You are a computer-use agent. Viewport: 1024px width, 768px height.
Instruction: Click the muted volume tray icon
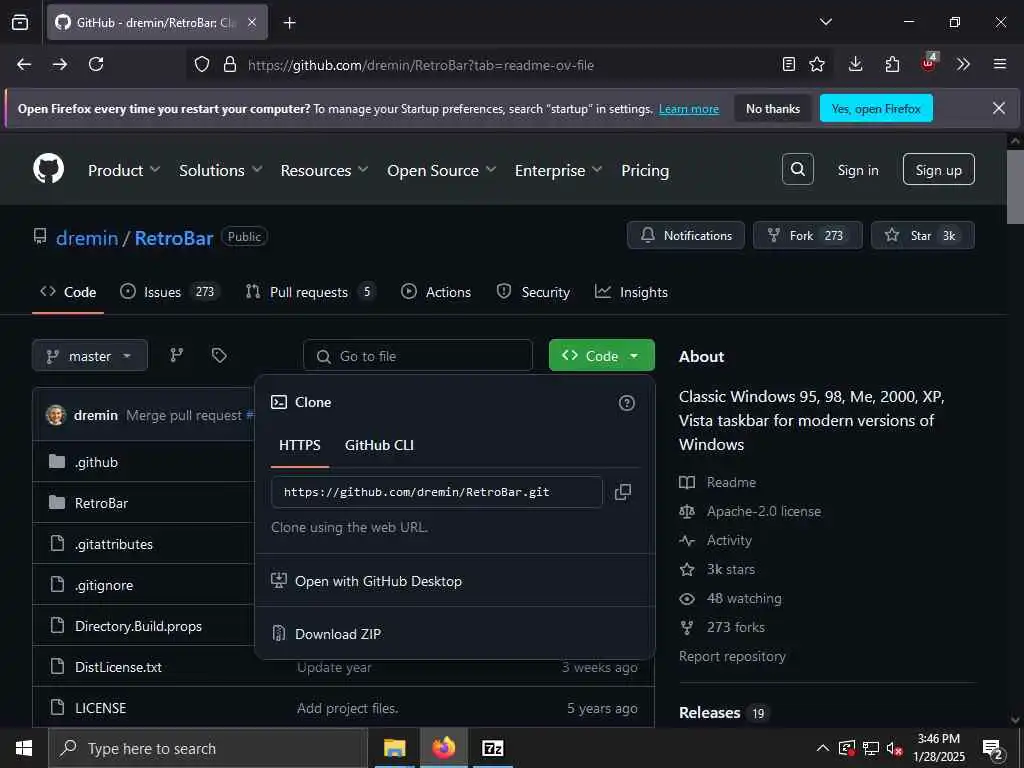pyautogui.click(x=894, y=748)
